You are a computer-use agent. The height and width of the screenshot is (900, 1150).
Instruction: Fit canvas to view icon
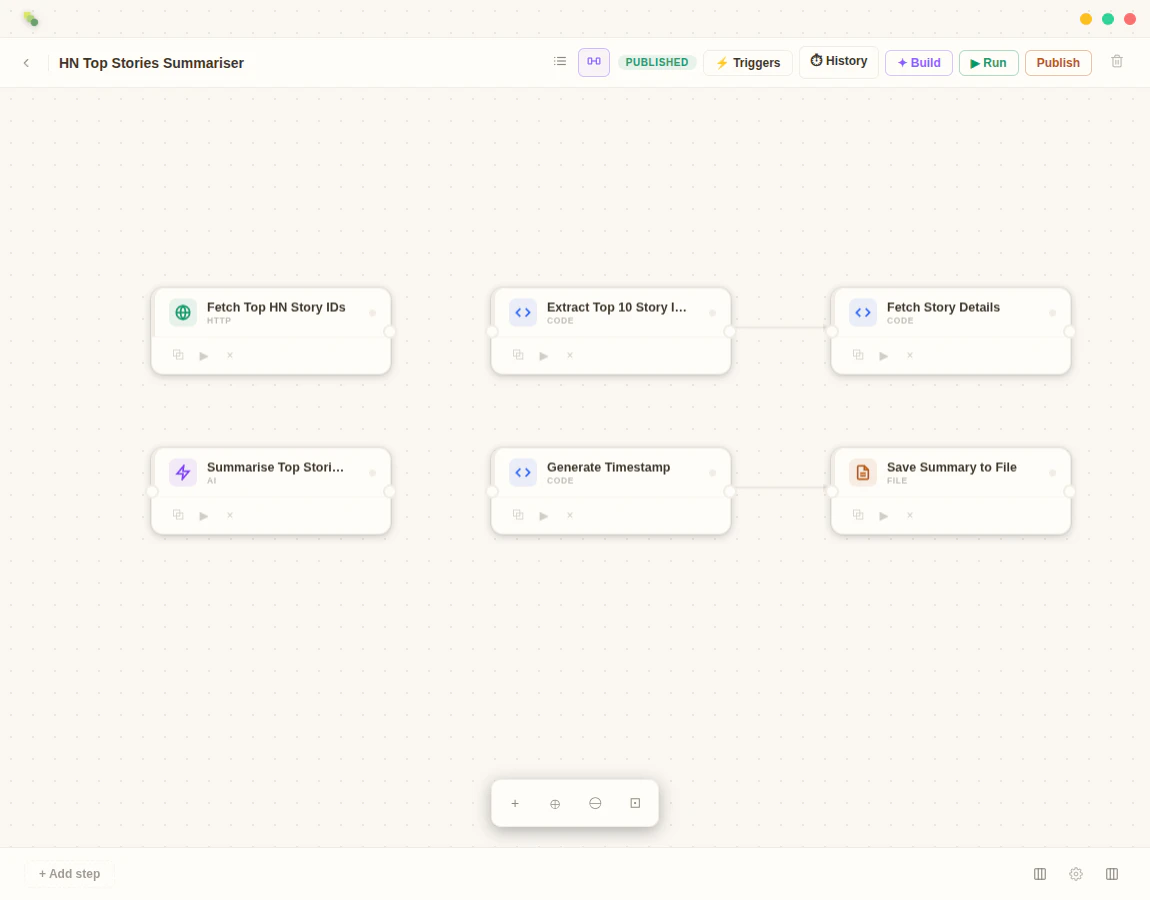point(635,803)
